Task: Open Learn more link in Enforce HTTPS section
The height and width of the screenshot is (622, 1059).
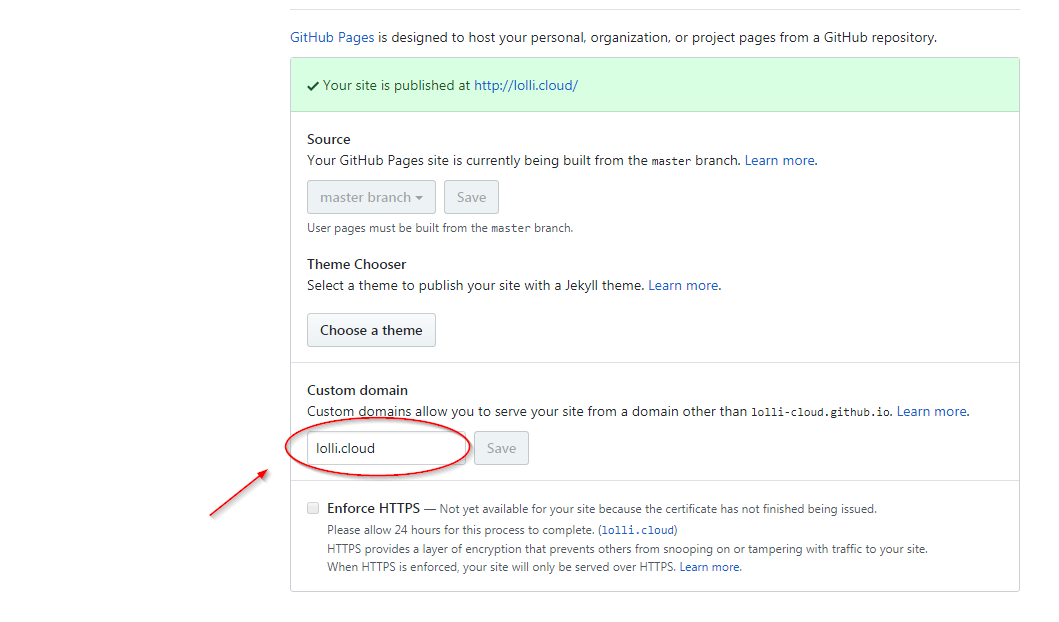Action: click(x=709, y=567)
